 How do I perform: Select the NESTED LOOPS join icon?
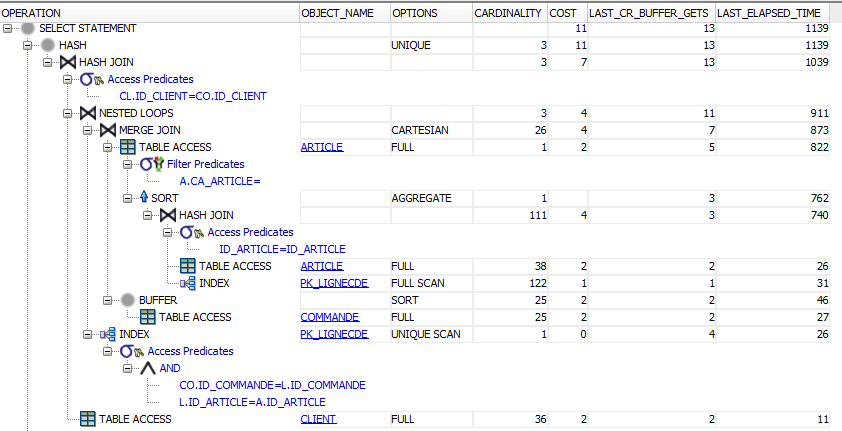click(x=88, y=113)
